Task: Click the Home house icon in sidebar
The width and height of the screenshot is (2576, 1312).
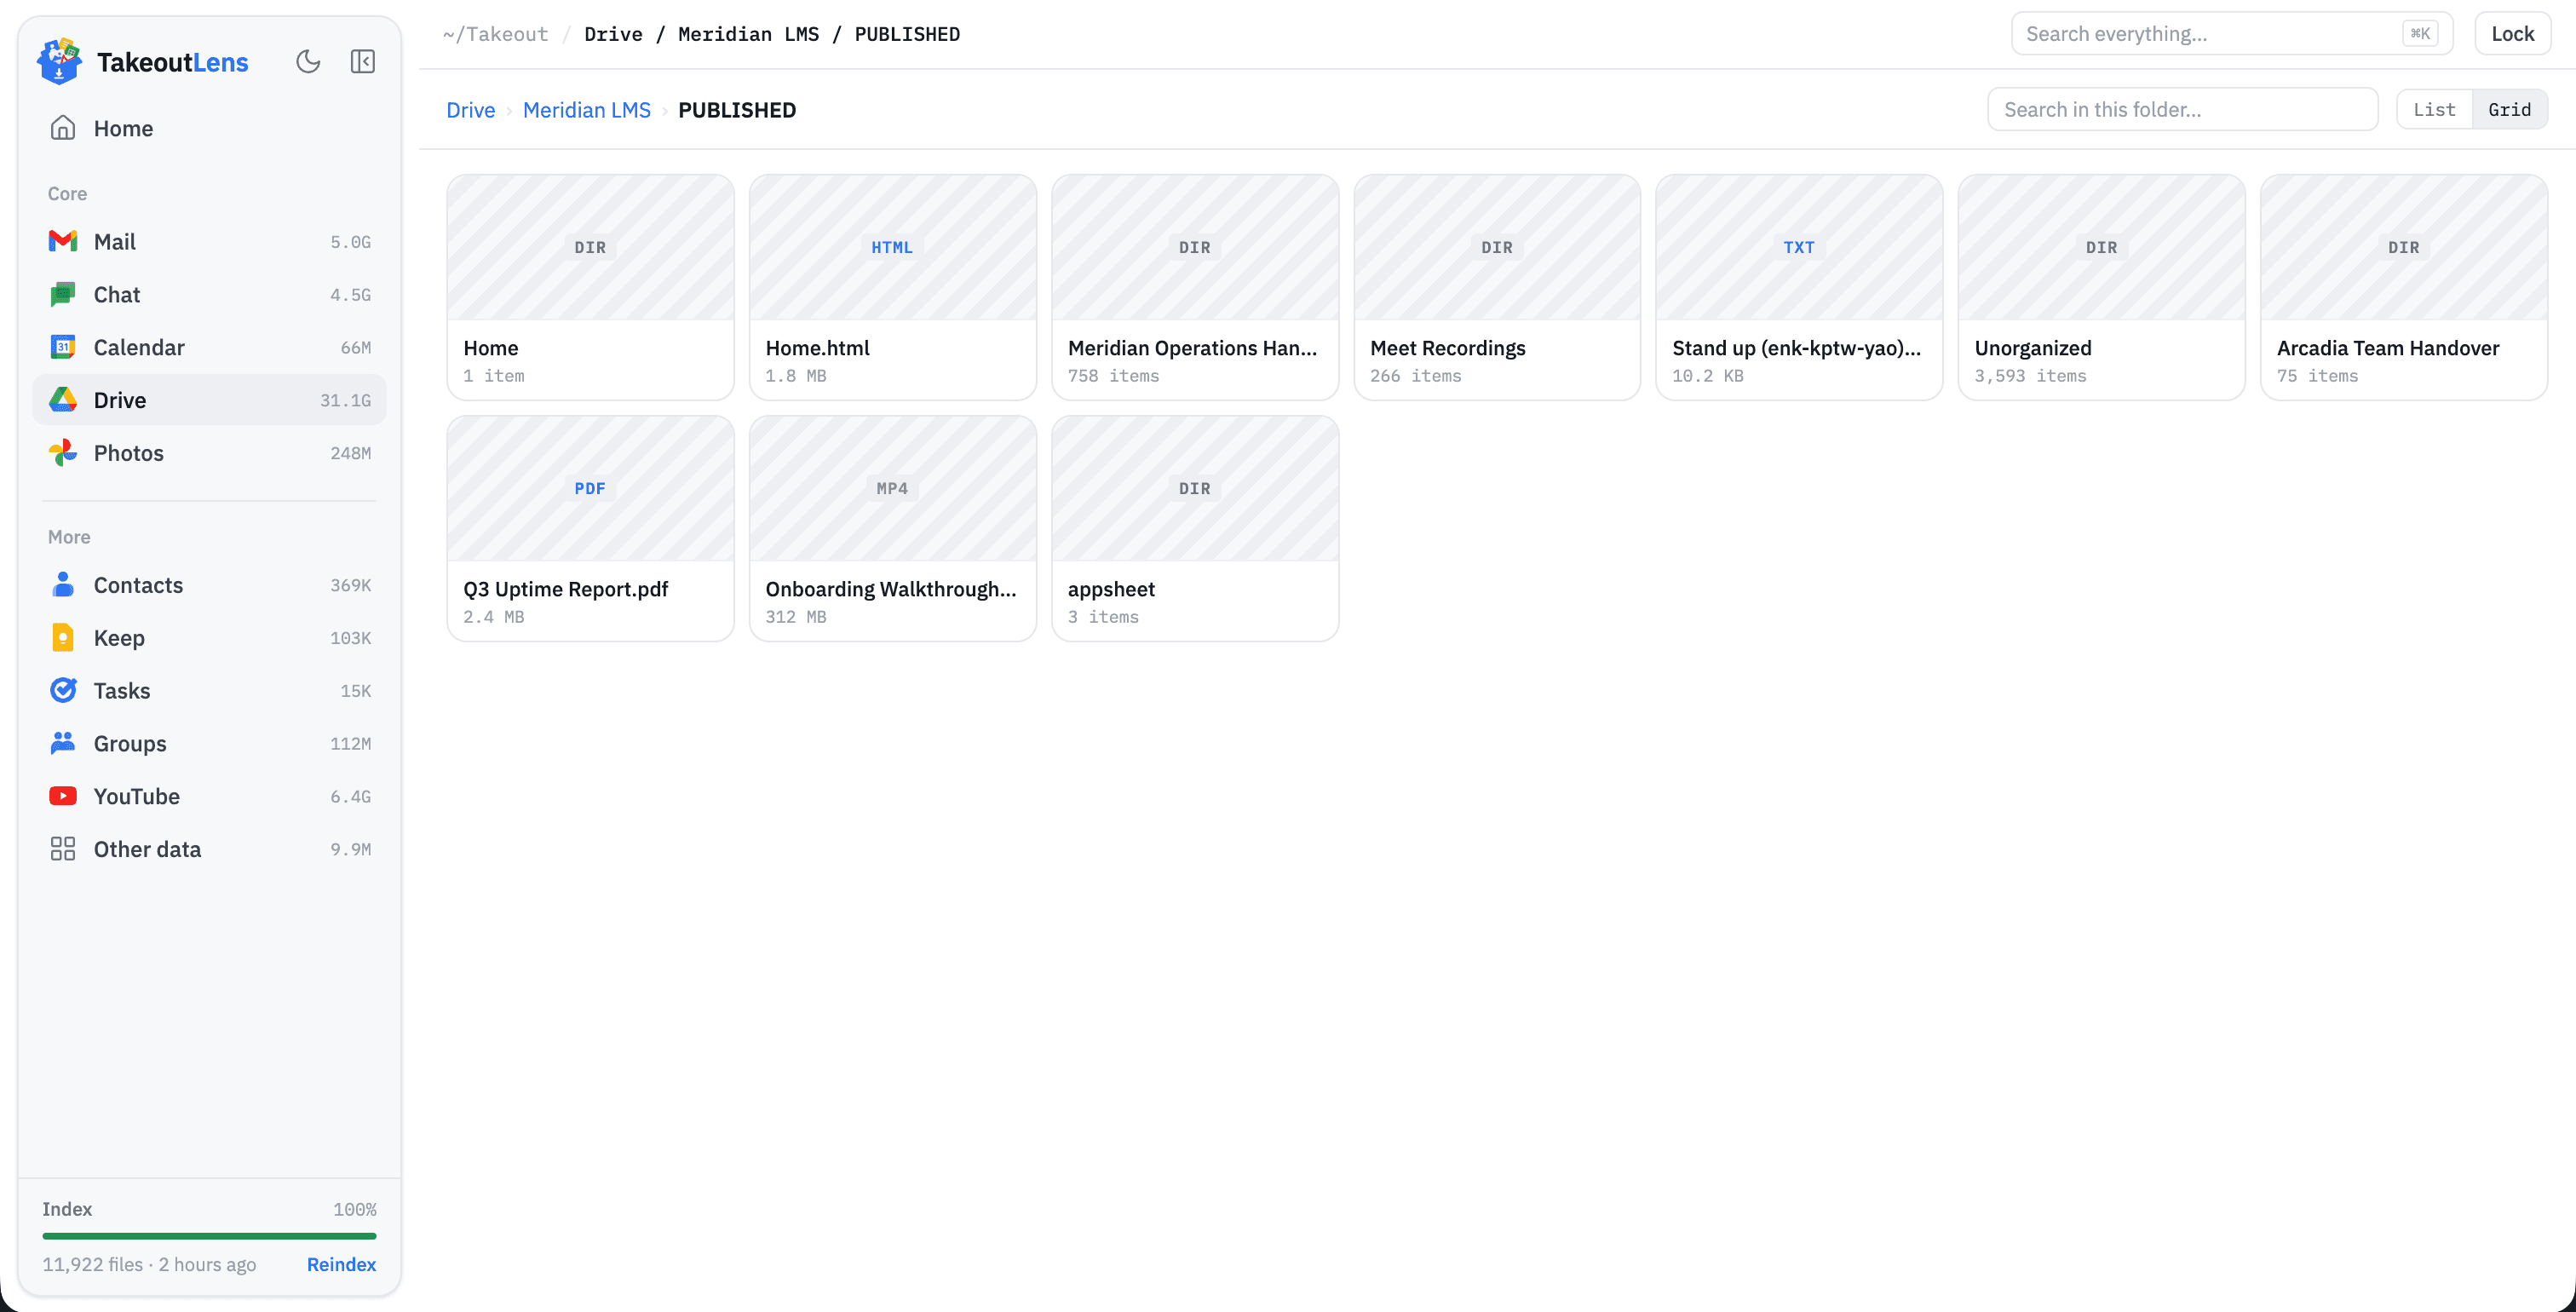Action: [x=63, y=128]
